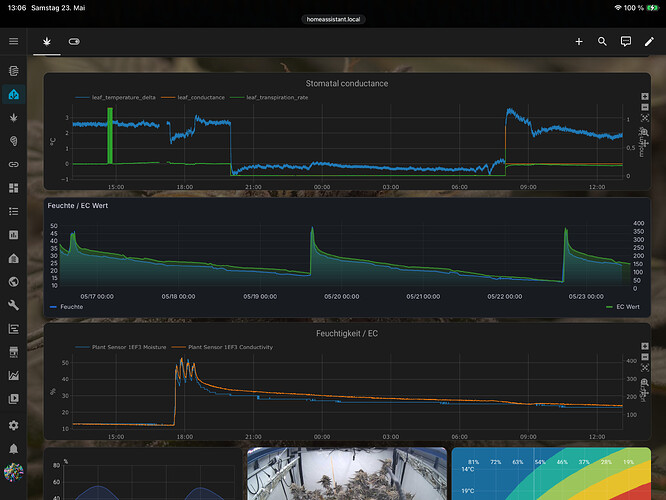
Task: Click the plus add button in header
Action: tap(579, 41)
